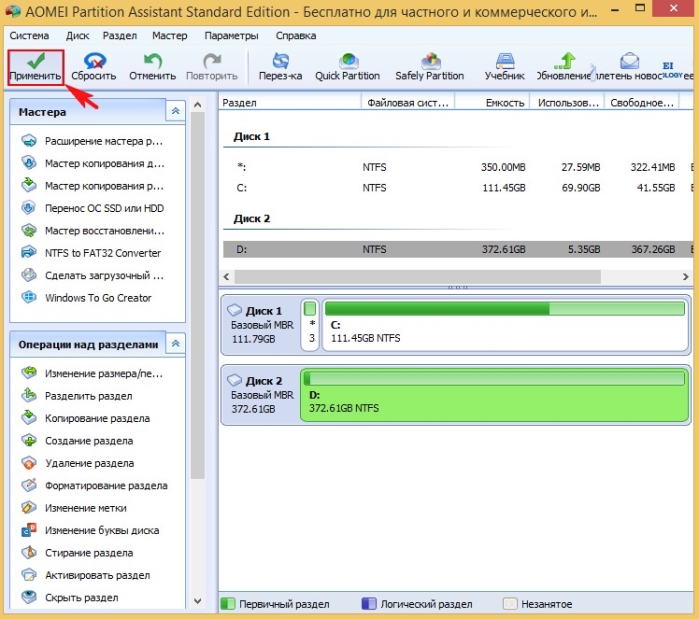699x619 pixels.
Task: Click the Первичный раздел legend swatch
Action: [x=228, y=604]
